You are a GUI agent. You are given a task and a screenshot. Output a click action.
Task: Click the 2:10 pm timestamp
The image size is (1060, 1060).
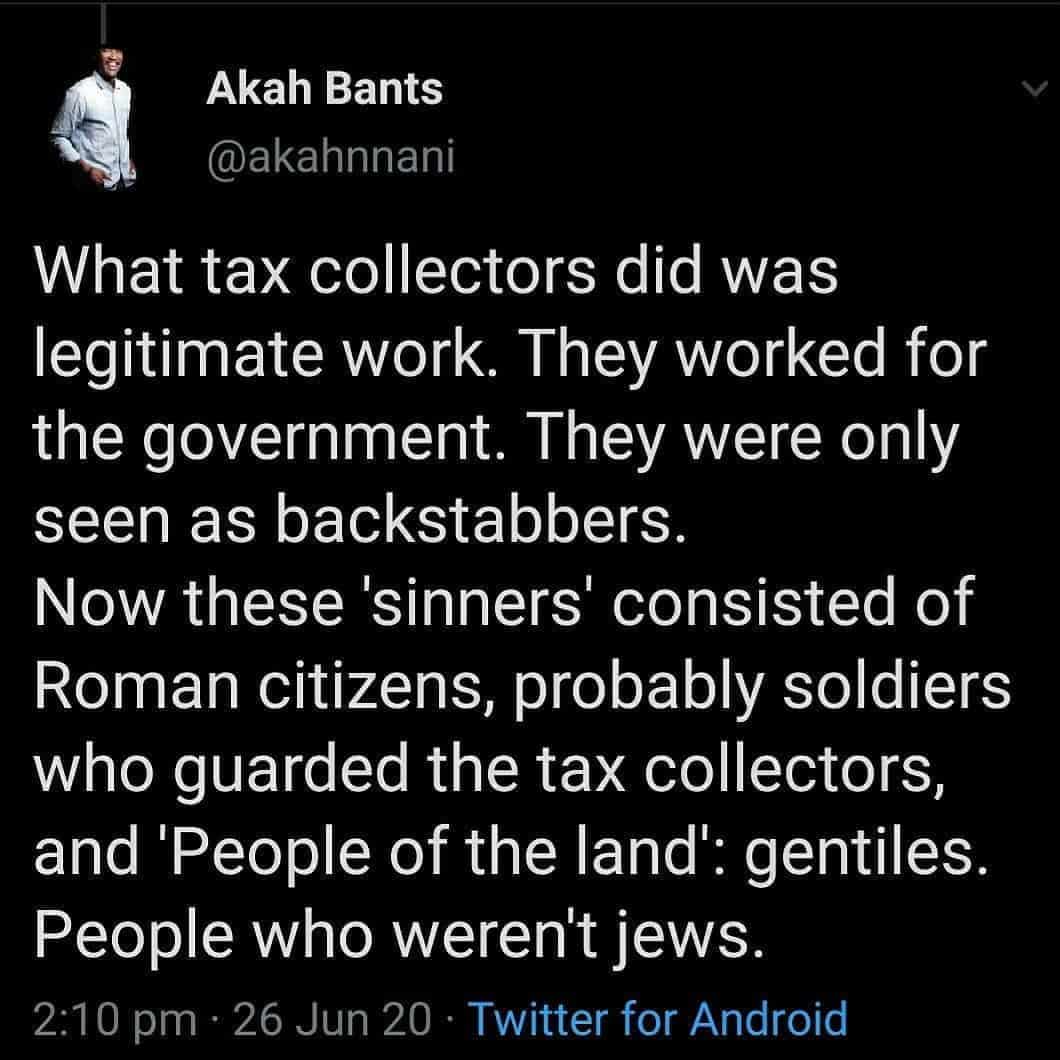(x=114, y=1019)
